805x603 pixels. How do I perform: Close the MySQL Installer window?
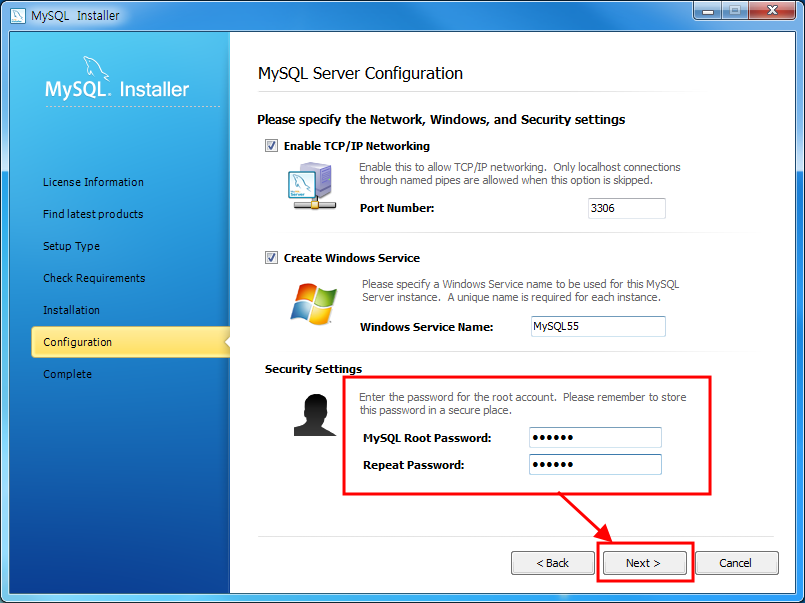coord(772,11)
